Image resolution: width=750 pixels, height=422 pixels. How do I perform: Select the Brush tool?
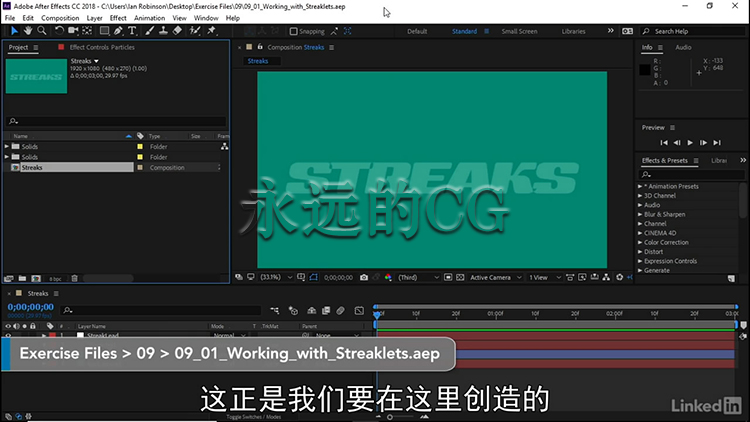click(x=150, y=31)
